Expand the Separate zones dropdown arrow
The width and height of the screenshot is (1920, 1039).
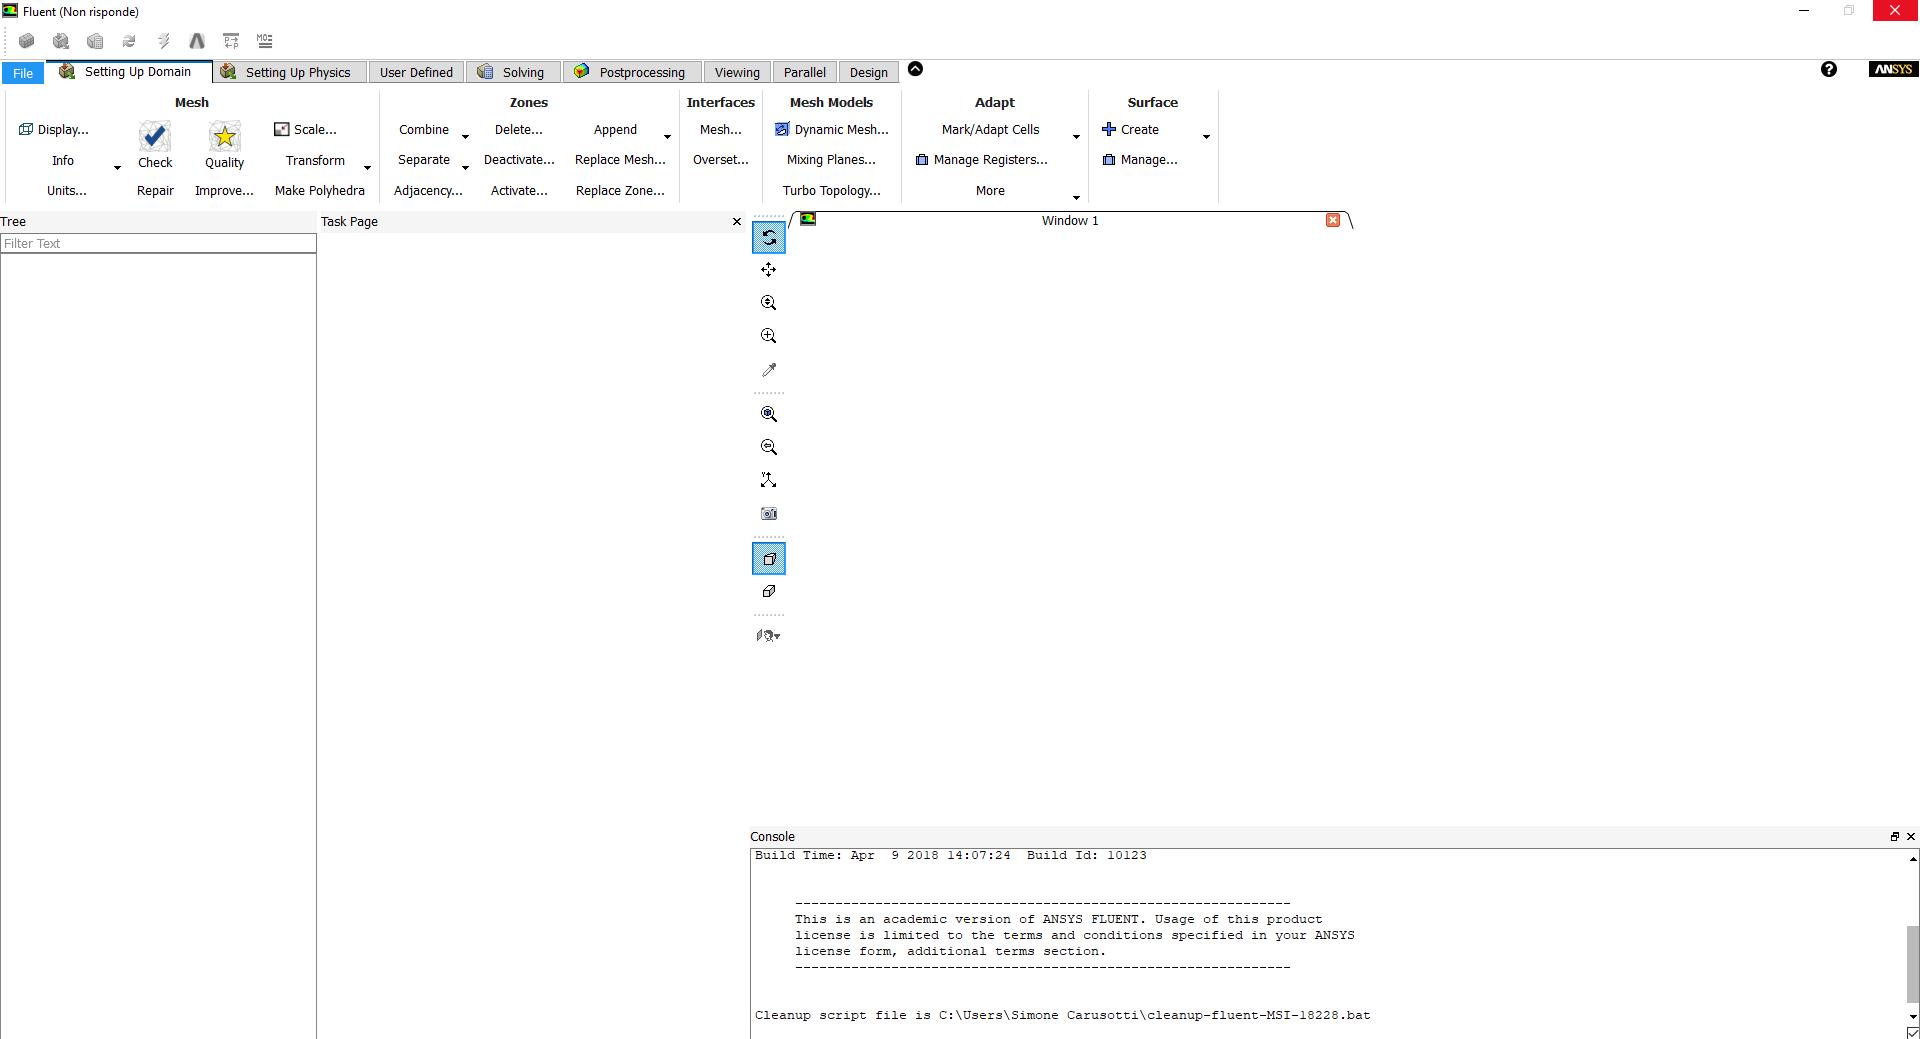click(465, 168)
